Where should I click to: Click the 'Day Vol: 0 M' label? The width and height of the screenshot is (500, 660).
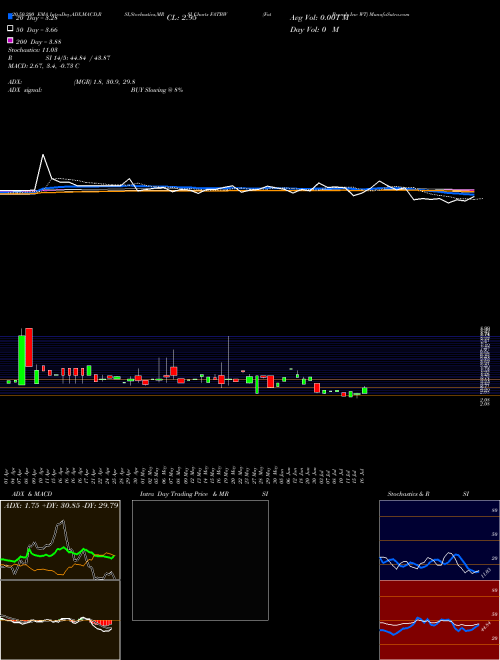point(314,29)
